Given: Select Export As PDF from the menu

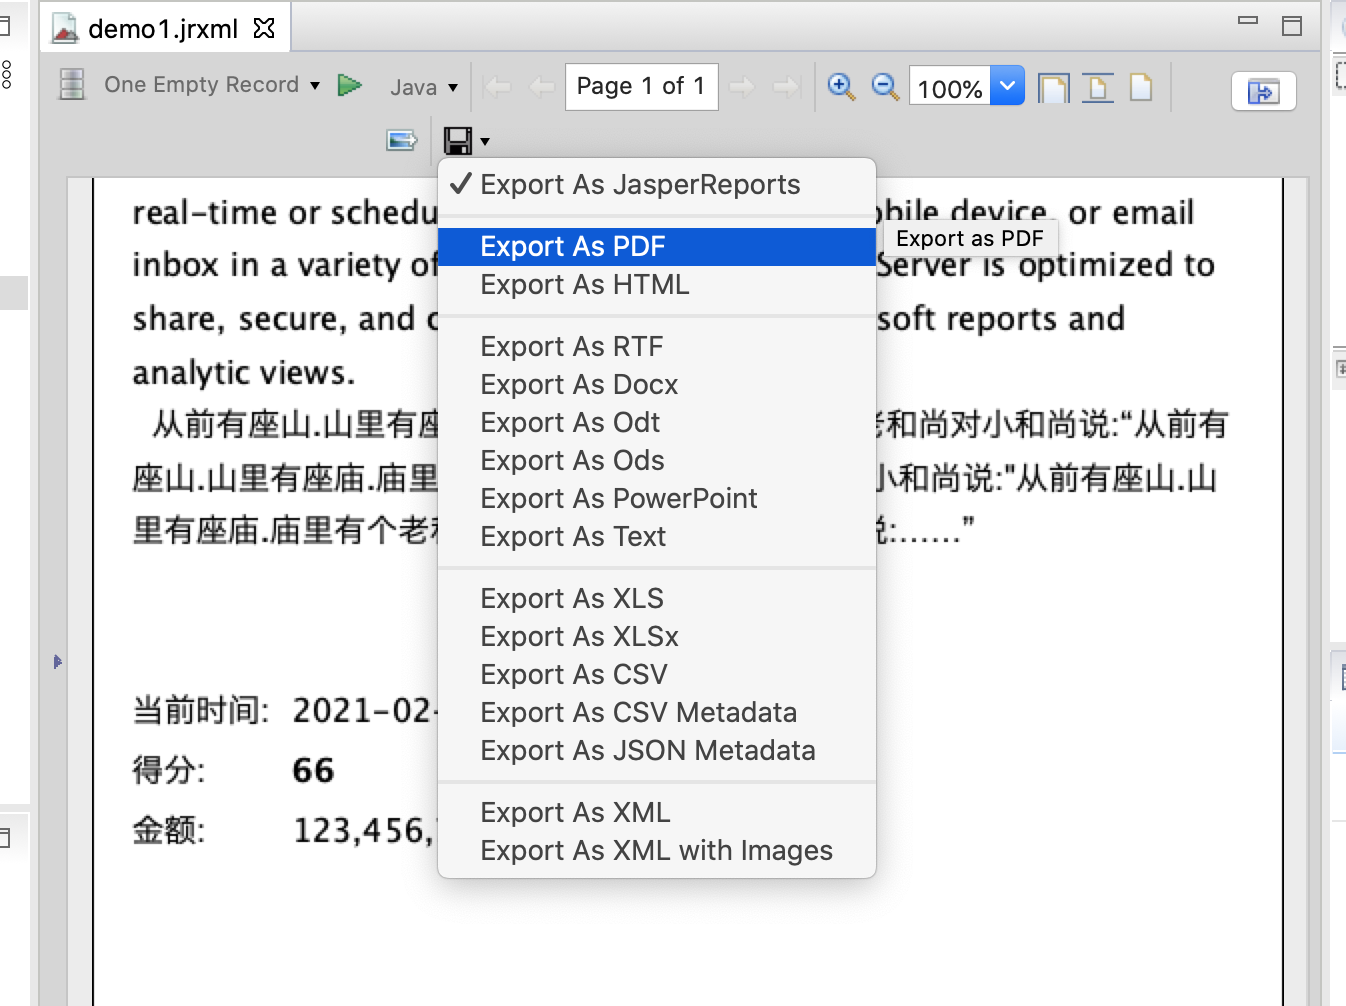Looking at the screenshot, I should click(x=572, y=246).
